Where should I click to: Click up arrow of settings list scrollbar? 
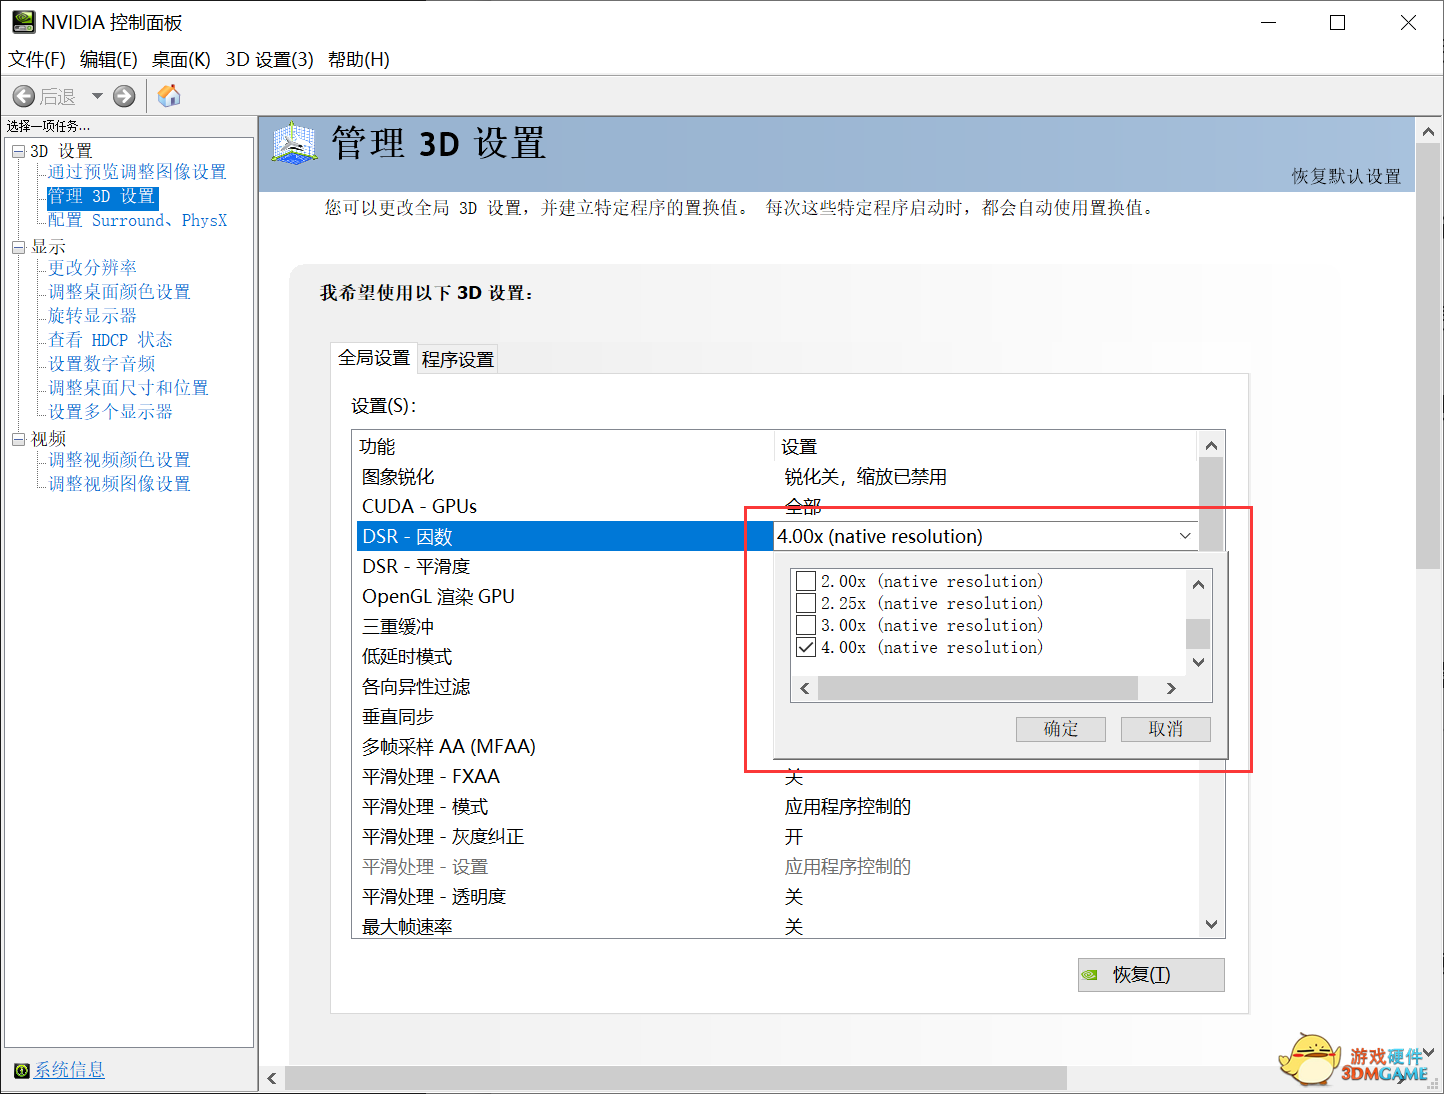click(1211, 445)
